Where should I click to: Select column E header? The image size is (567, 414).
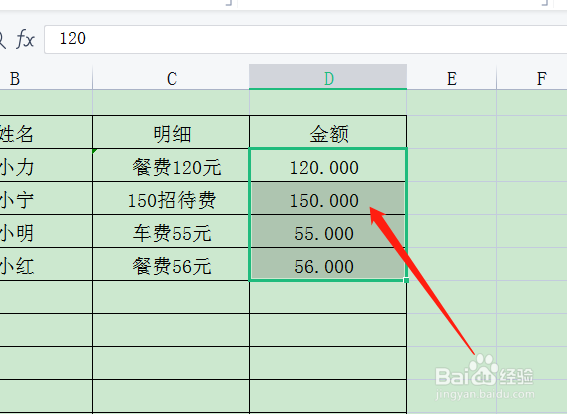click(452, 78)
